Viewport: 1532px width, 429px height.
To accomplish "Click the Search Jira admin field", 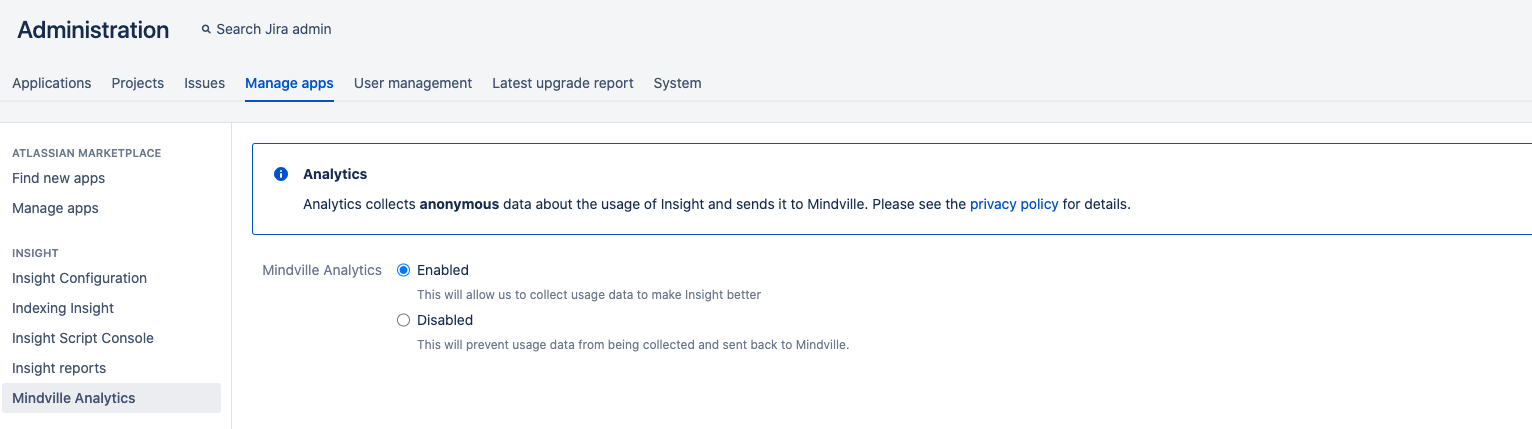I will [x=274, y=30].
